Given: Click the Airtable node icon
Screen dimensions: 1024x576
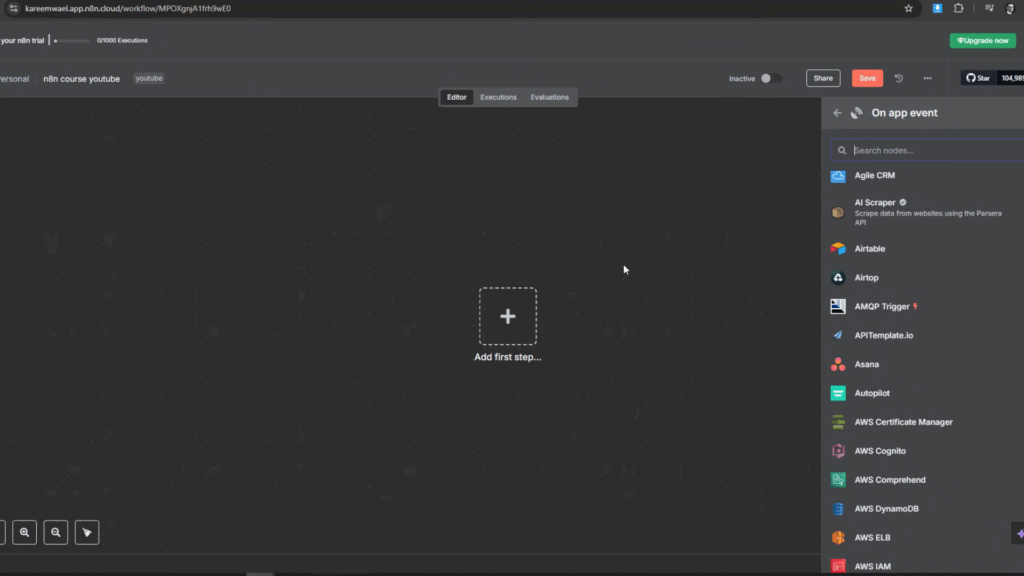Looking at the screenshot, I should [x=838, y=249].
